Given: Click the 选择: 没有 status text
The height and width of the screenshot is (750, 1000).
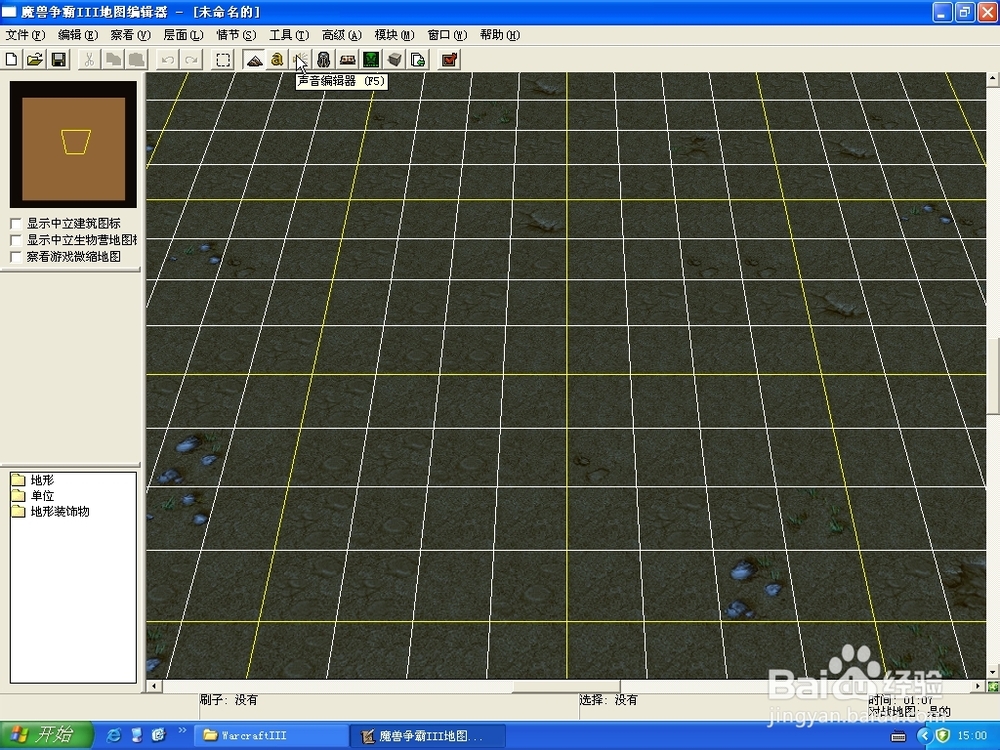Looking at the screenshot, I should 608,700.
